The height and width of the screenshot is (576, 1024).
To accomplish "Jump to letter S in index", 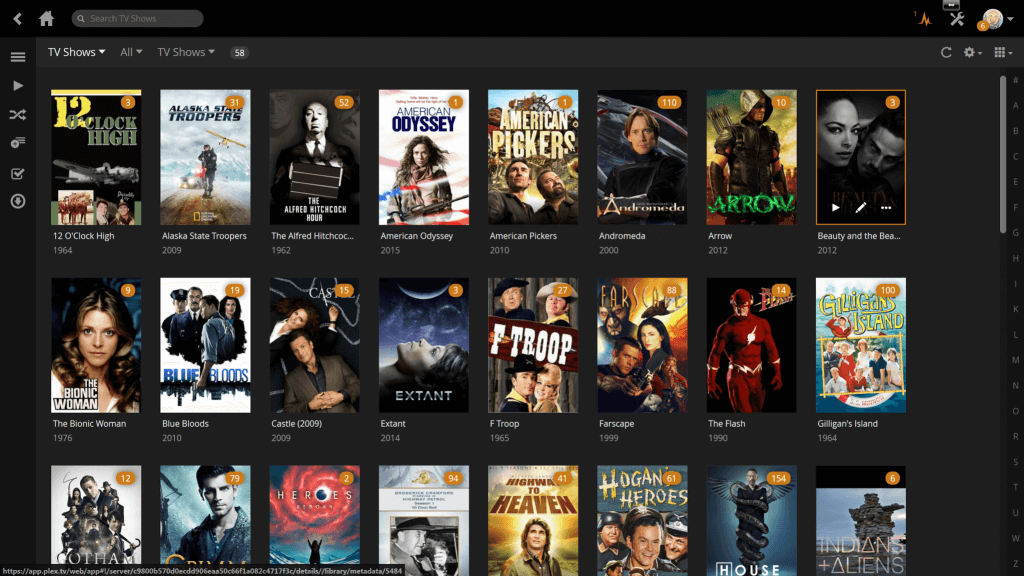I will (1016, 462).
